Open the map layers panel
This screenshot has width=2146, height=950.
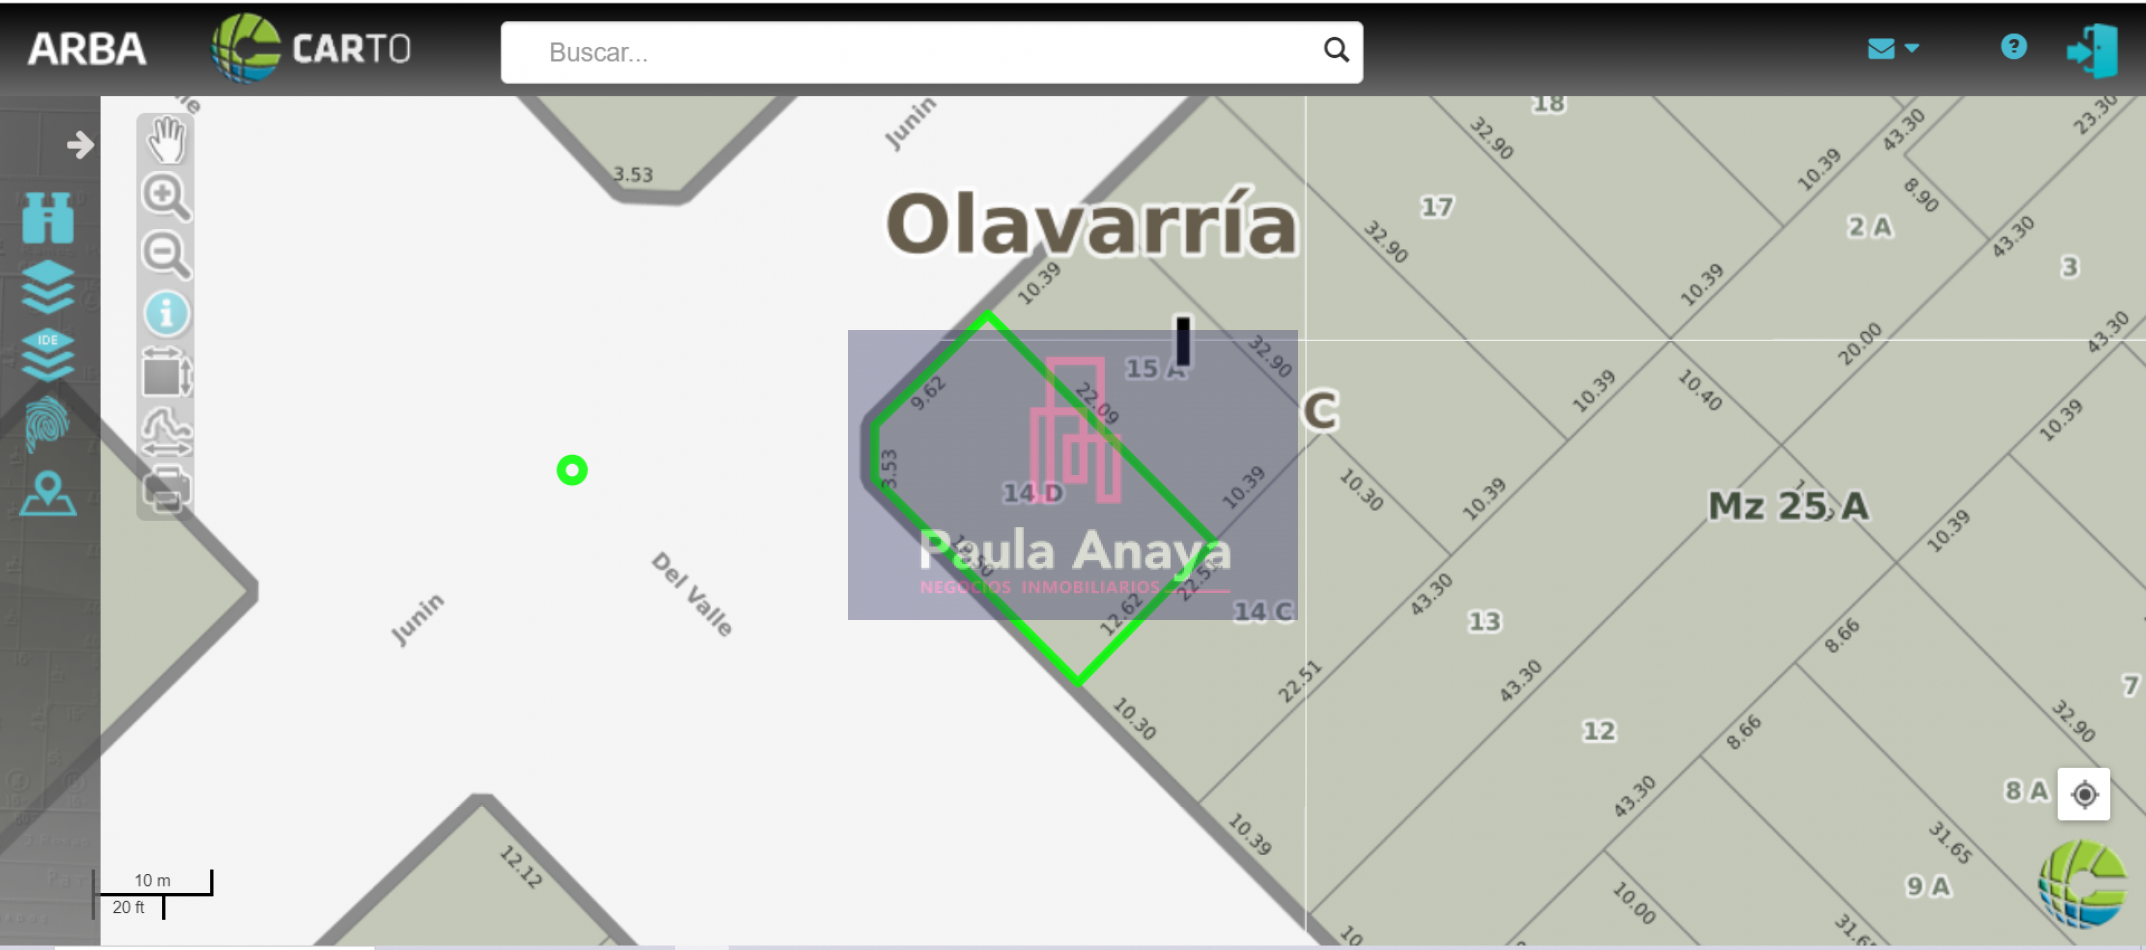48,287
